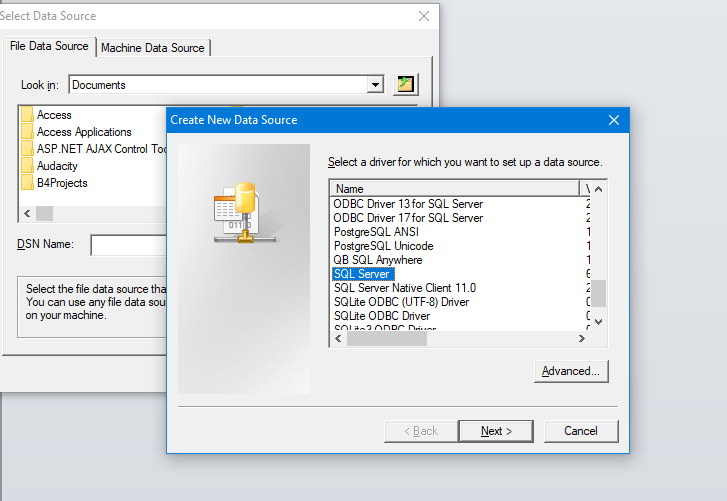Image resolution: width=727 pixels, height=501 pixels.
Task: Click driver list scroll down arrow
Action: coord(599,322)
